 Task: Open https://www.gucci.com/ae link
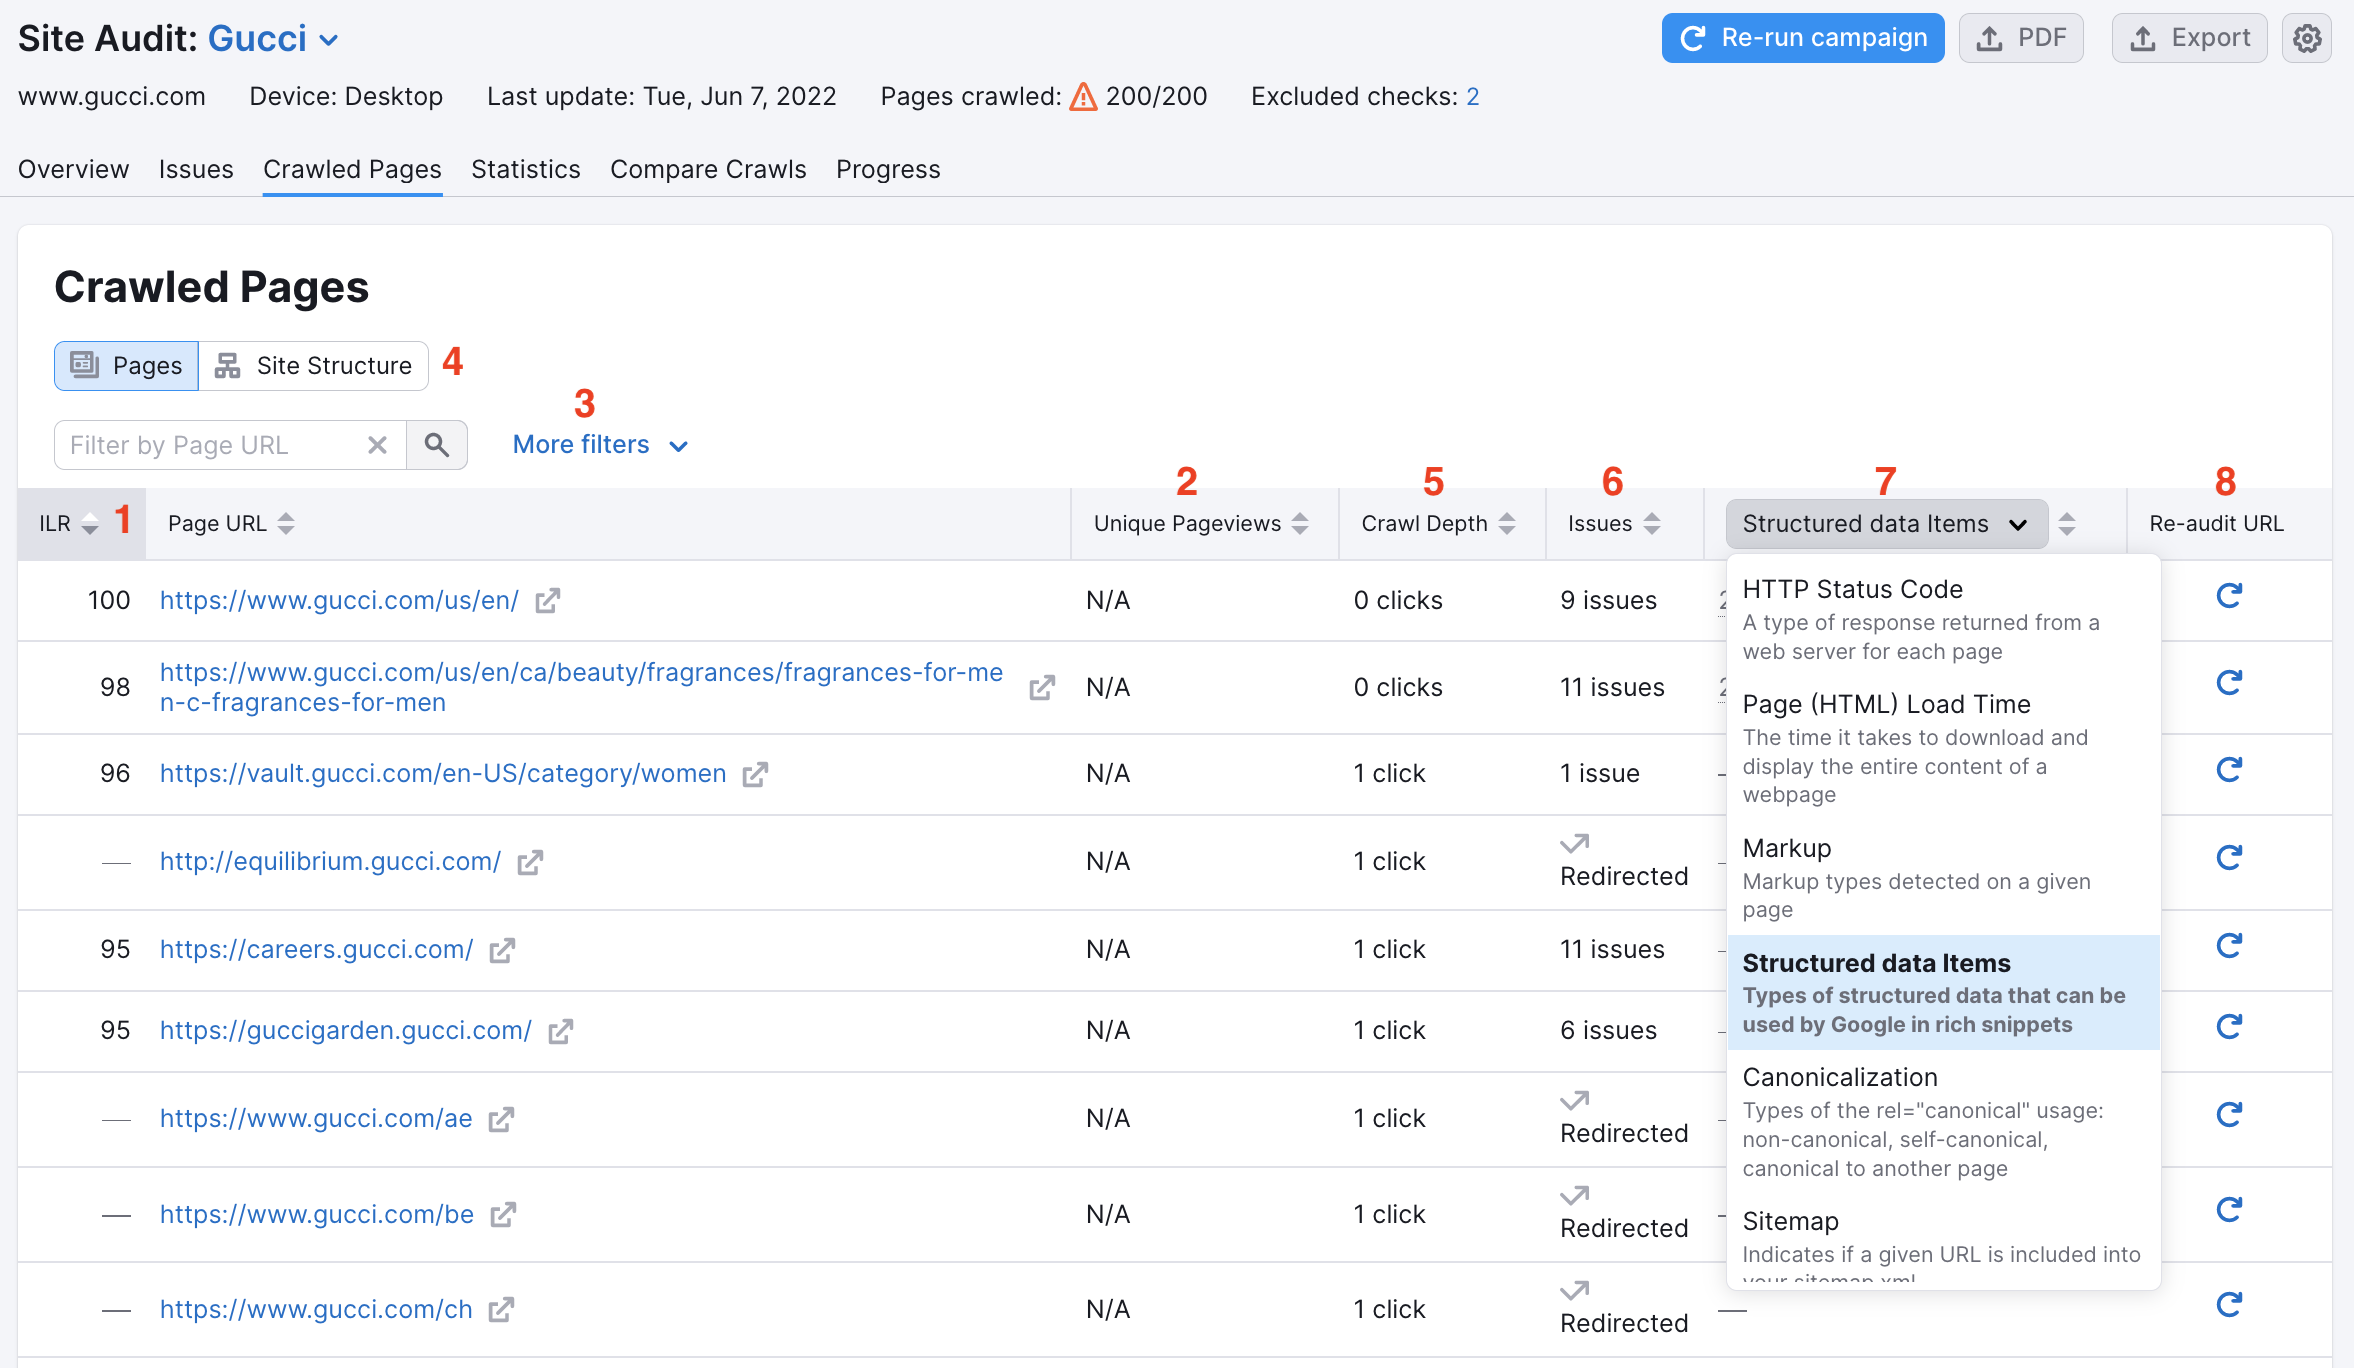click(x=316, y=1119)
